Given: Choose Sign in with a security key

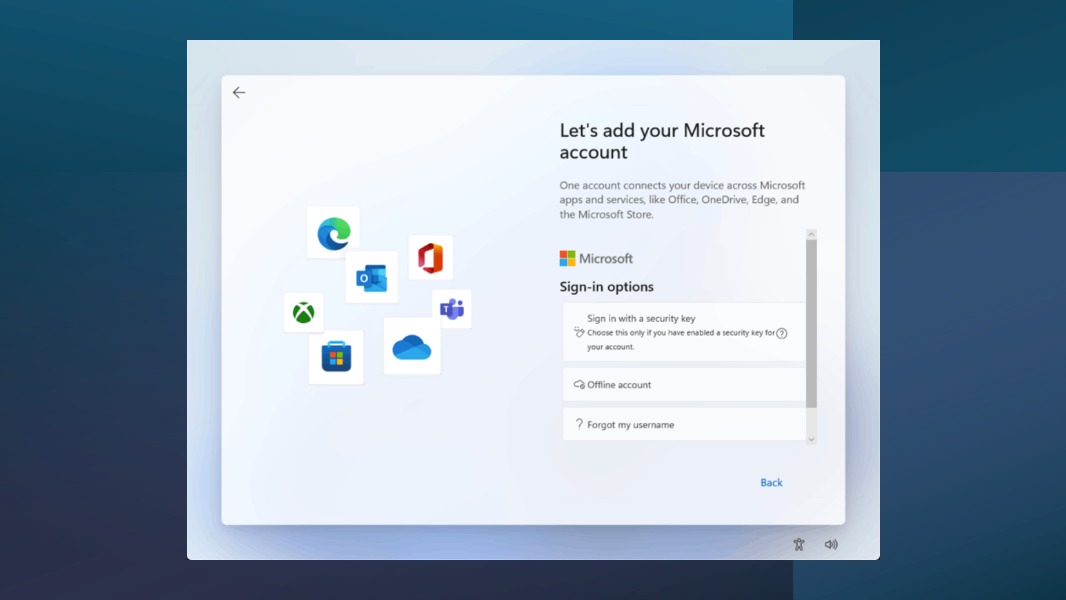Looking at the screenshot, I should tap(684, 332).
